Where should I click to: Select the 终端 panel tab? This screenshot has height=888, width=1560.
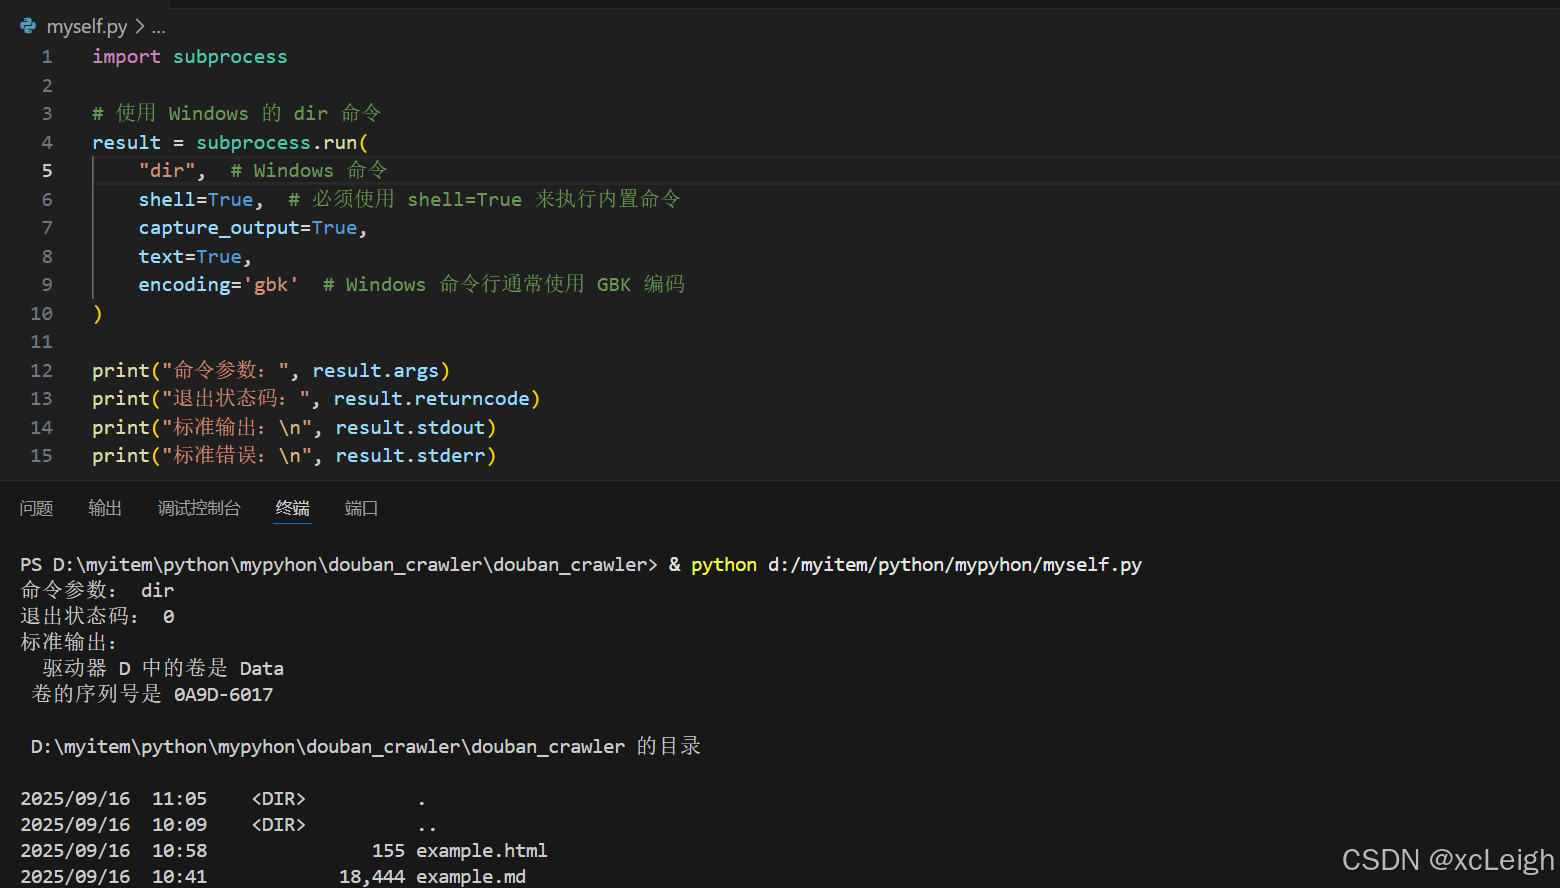coord(293,508)
